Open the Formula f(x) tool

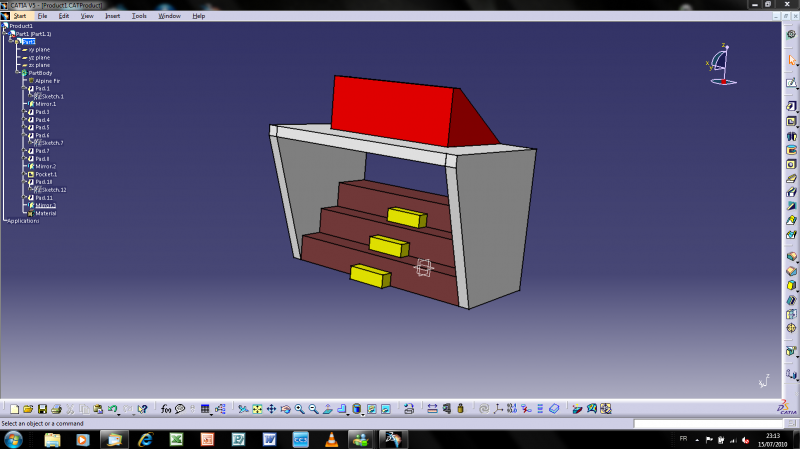click(x=166, y=409)
